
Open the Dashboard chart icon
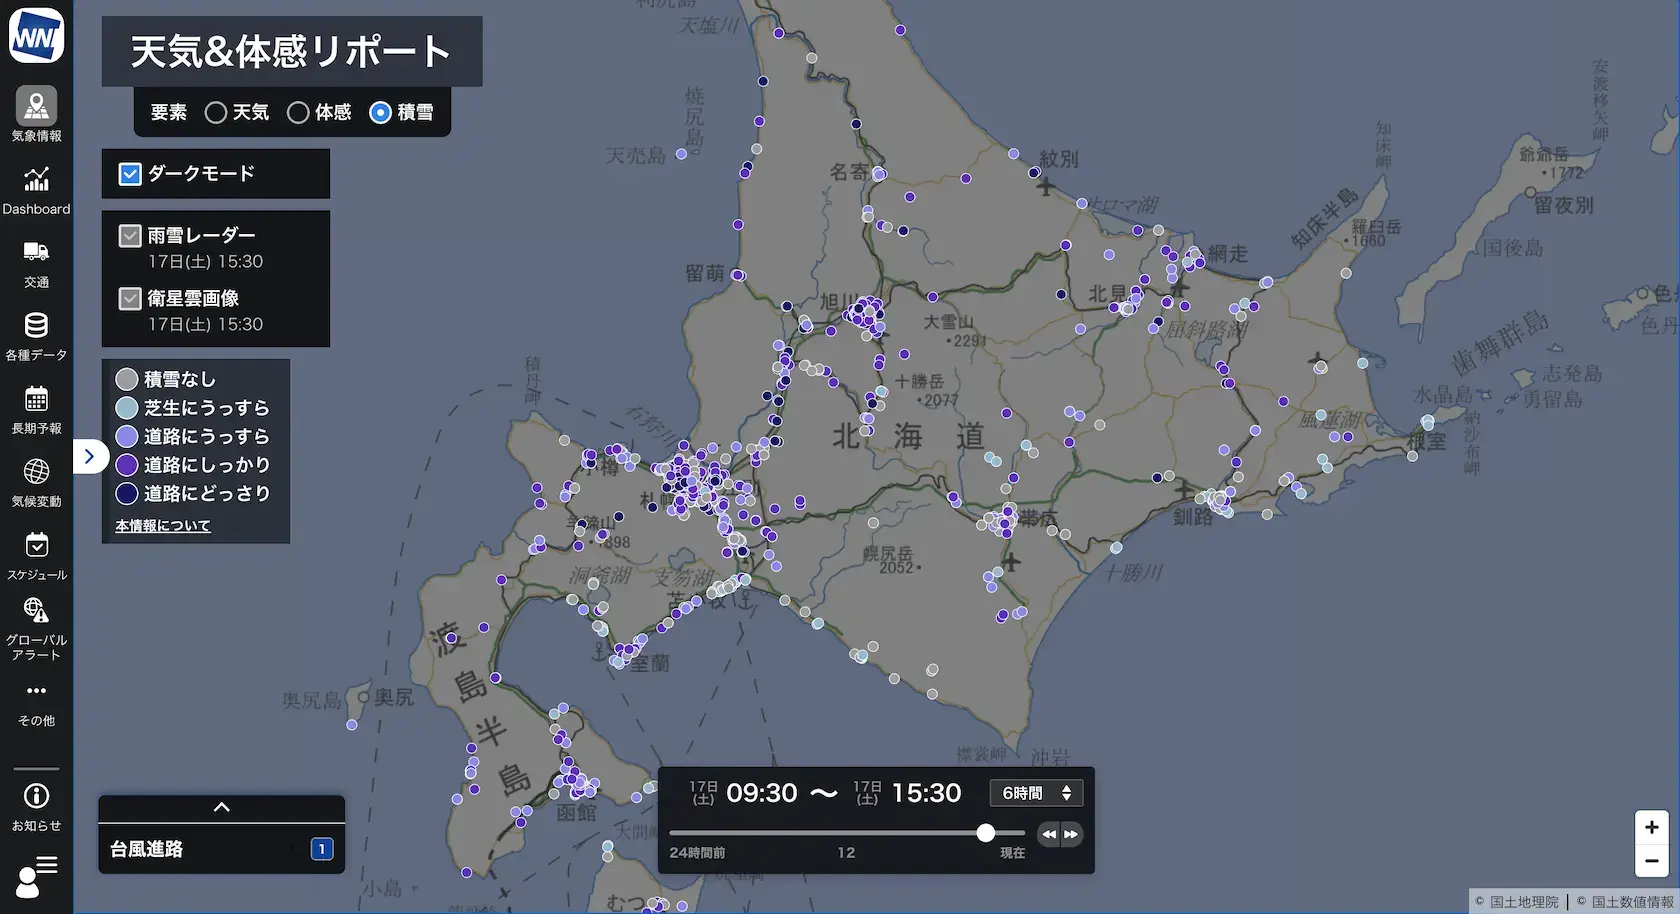[x=36, y=180]
